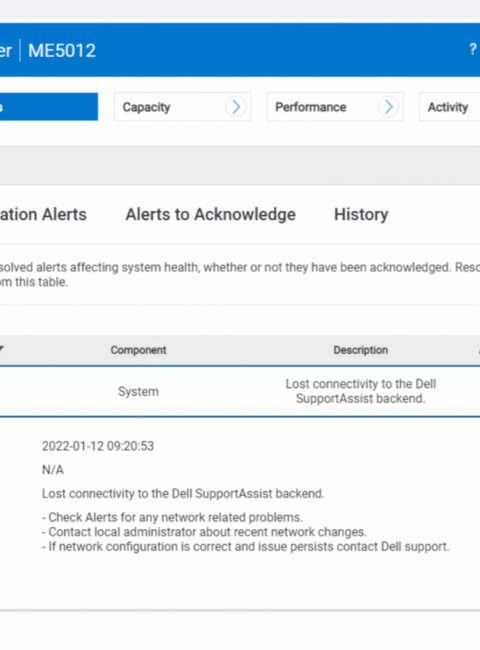Image resolution: width=480 pixels, height=650 pixels.
Task: Sort by the Description column header
Action: (361, 350)
